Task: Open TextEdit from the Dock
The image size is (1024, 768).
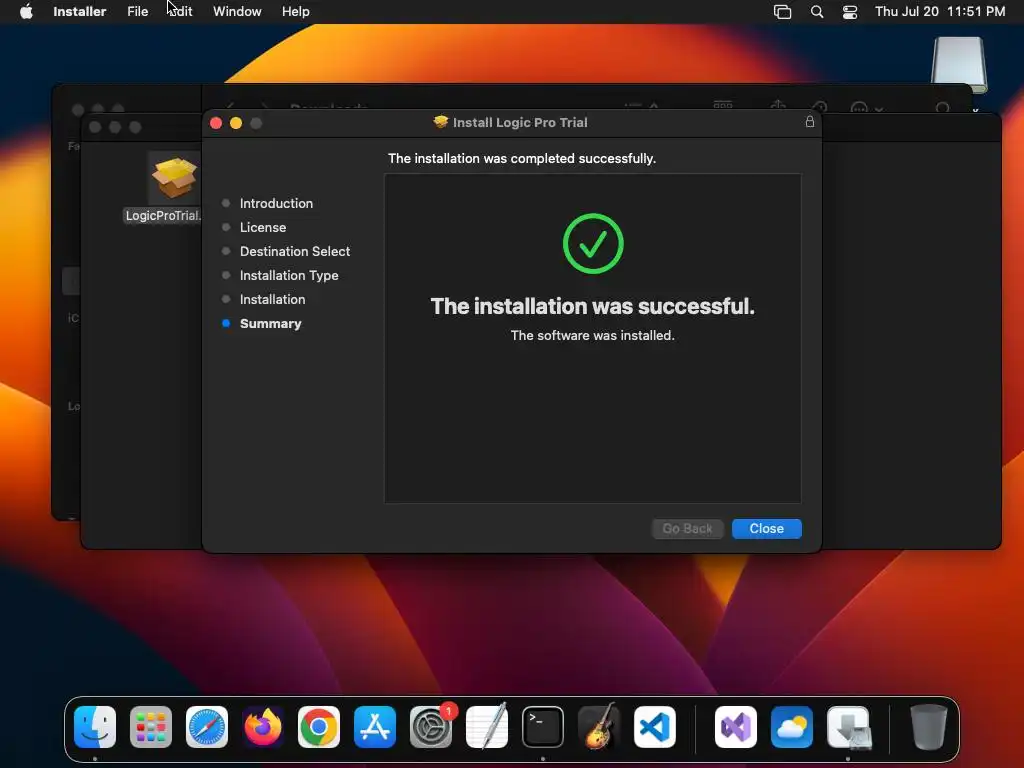Action: click(487, 727)
